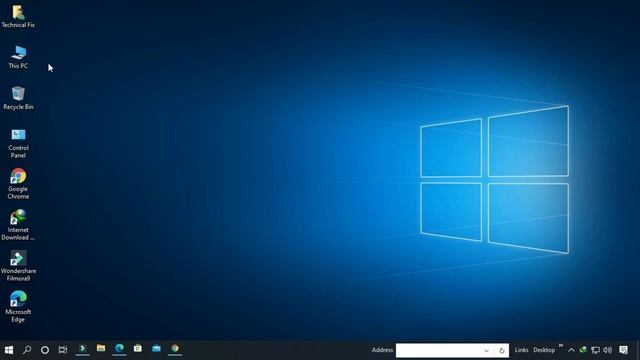640x360 pixels.
Task: Open Google Chrome from taskbar
Action: pos(175,349)
